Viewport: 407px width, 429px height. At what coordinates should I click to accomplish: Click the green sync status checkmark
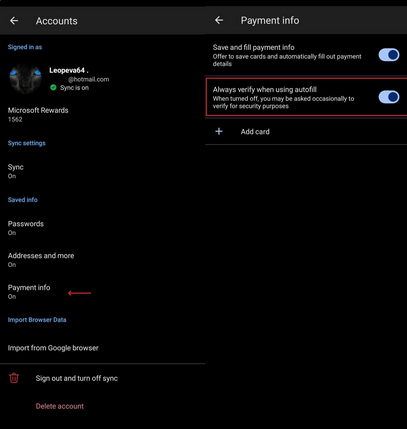[x=53, y=88]
